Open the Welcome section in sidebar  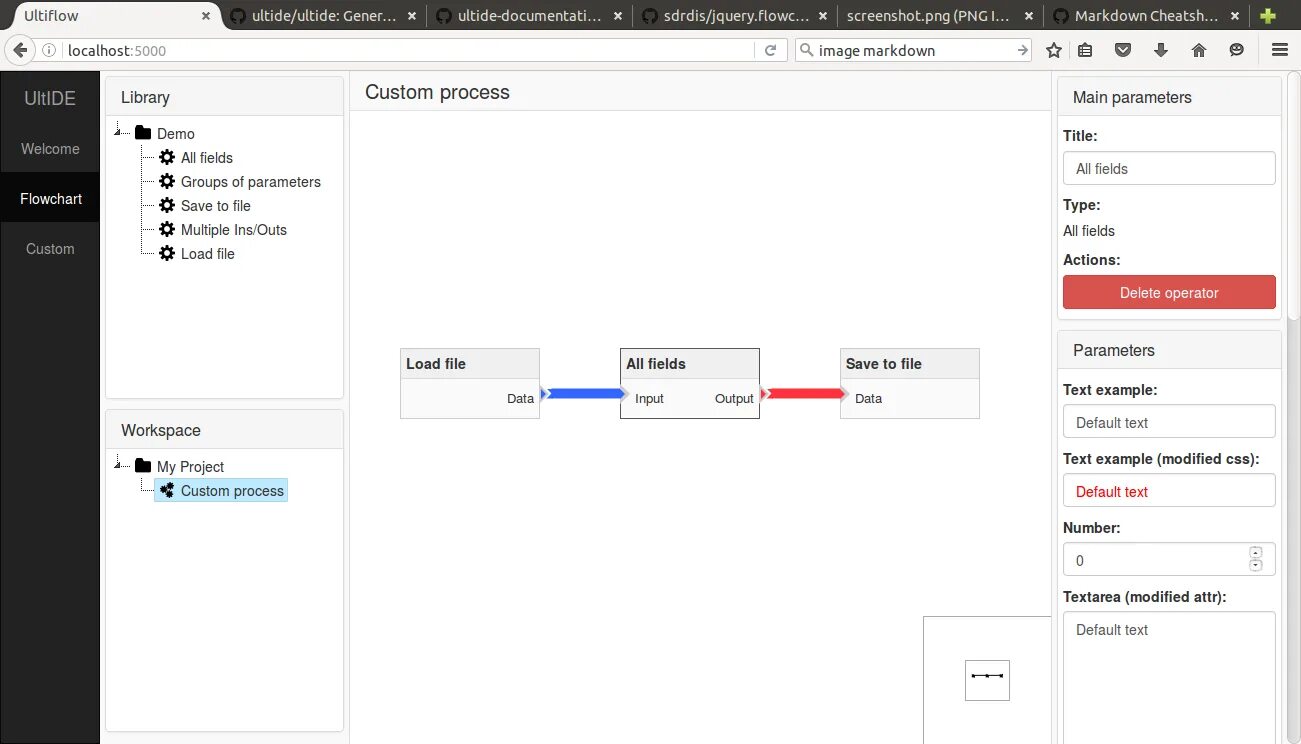(50, 149)
